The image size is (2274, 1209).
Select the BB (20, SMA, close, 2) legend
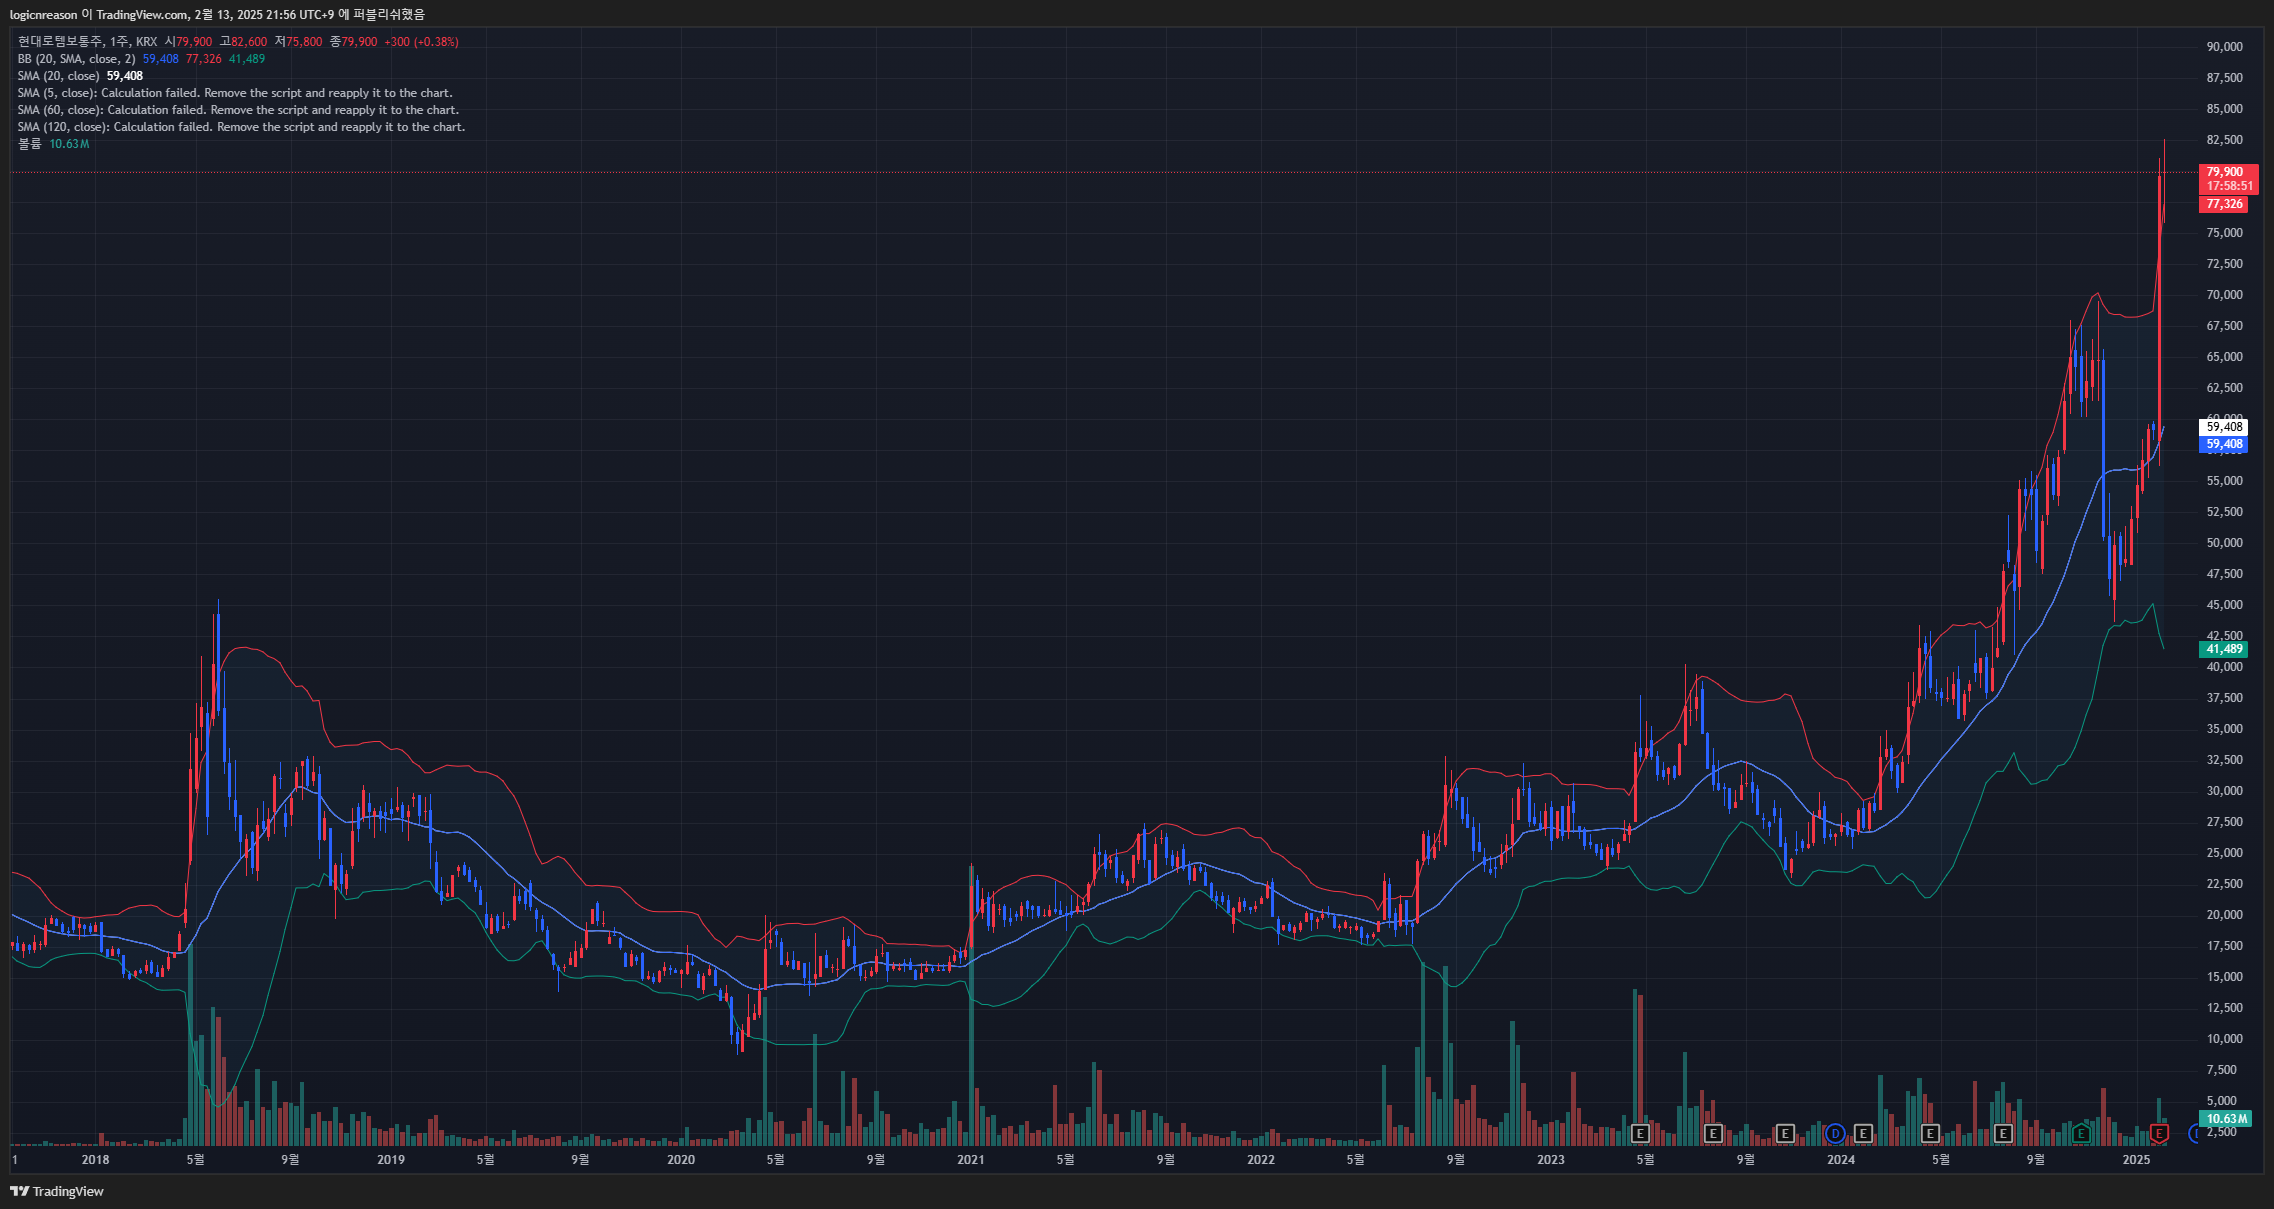pyautogui.click(x=76, y=59)
